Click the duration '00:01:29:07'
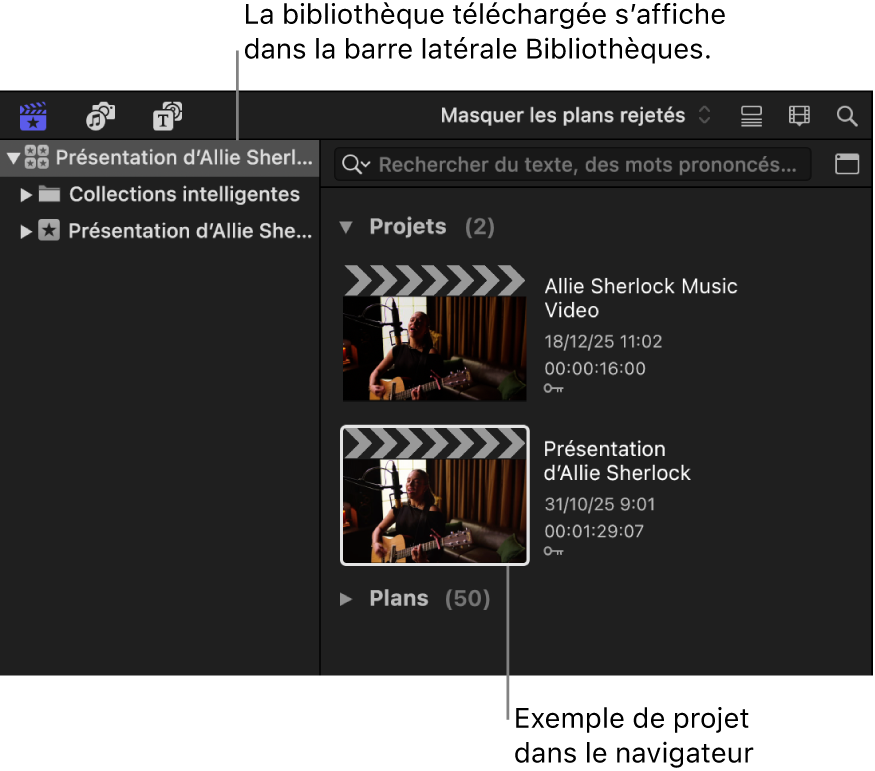The height and width of the screenshot is (771, 875). (594, 531)
